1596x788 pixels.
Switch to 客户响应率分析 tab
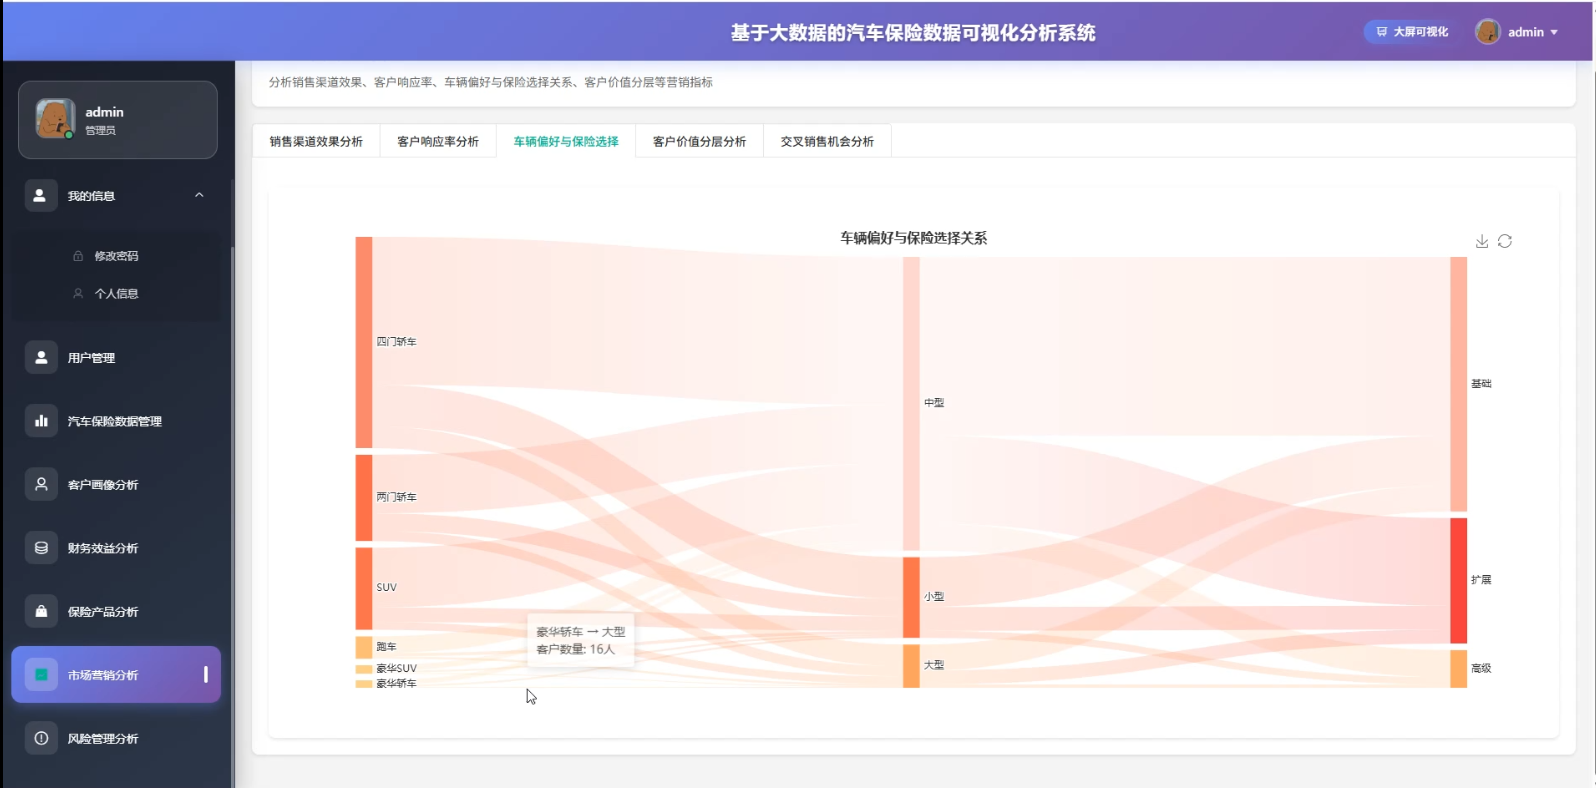coord(438,141)
